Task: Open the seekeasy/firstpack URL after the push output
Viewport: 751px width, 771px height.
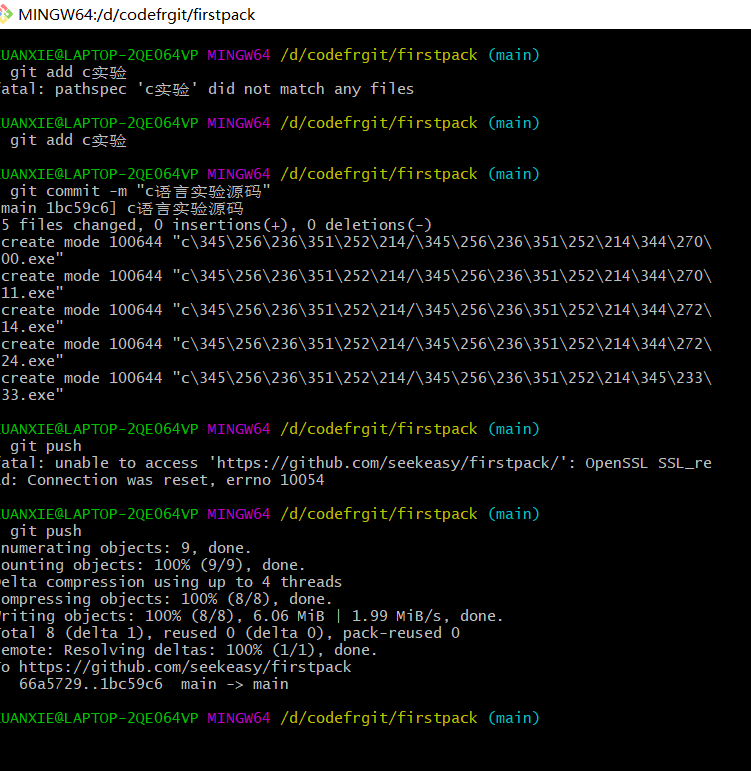Action: [185, 667]
